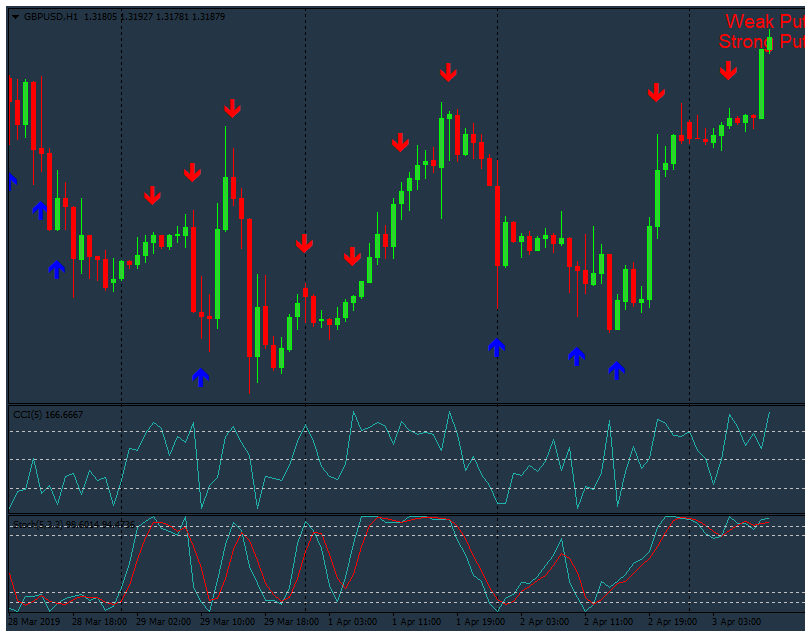This screenshot has width=805, height=631.
Task: Click the 1 Apr 11:00 time axis label
Action: point(417,621)
